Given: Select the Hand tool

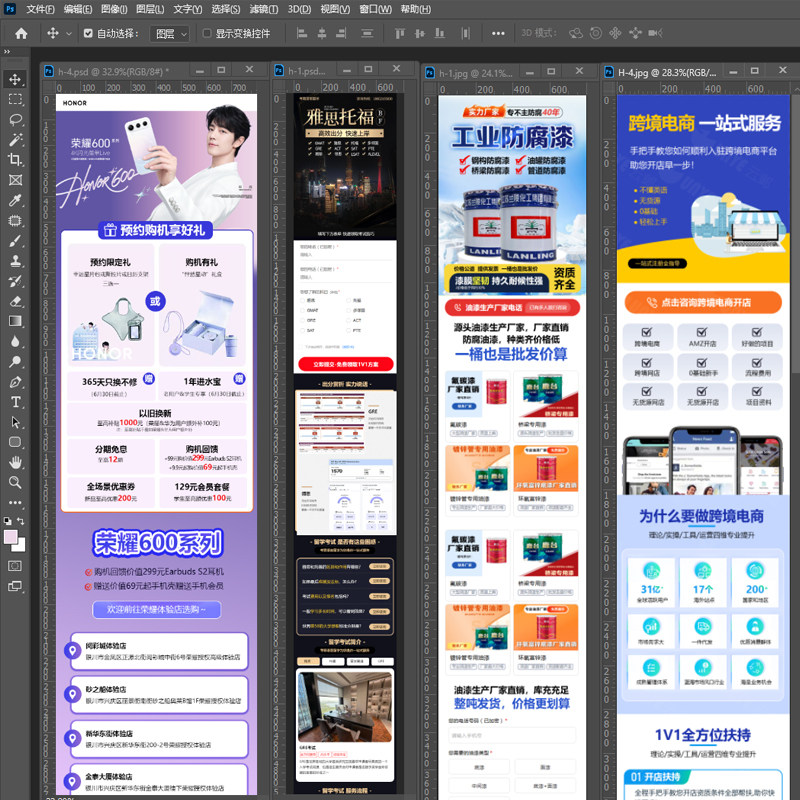Looking at the screenshot, I should pyautogui.click(x=15, y=462).
